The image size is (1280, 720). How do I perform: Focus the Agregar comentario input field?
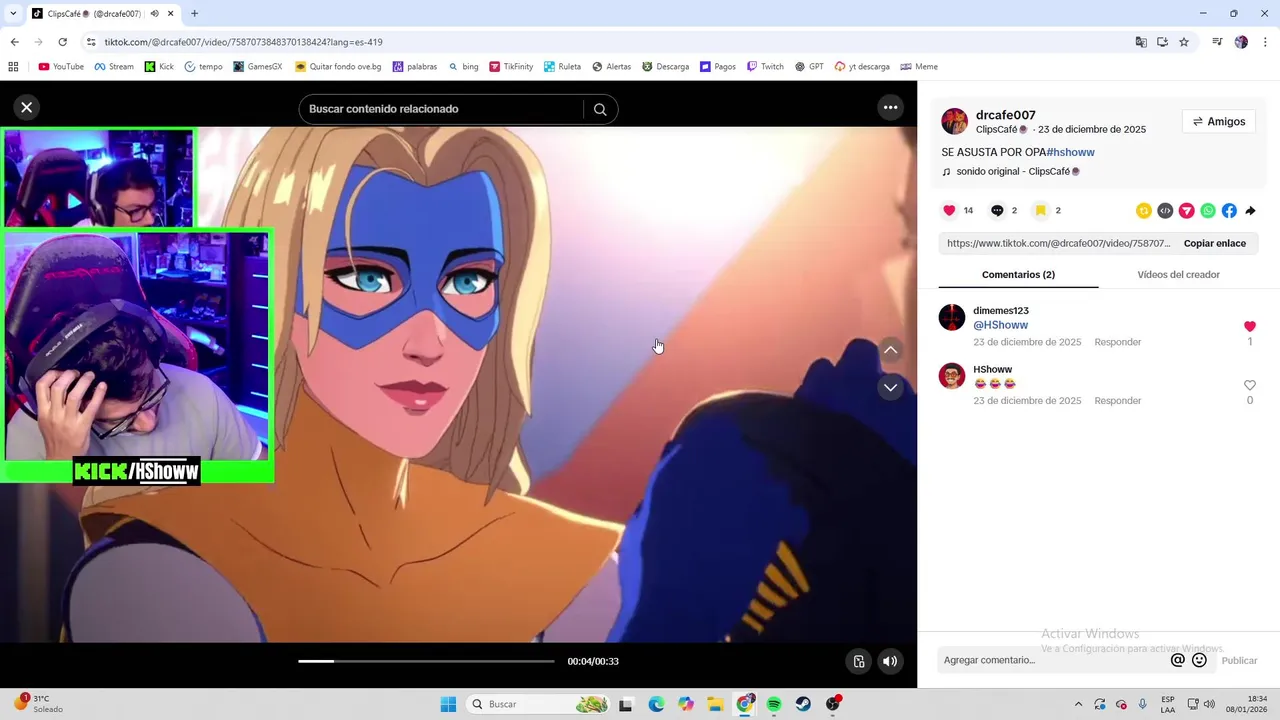point(1053,660)
